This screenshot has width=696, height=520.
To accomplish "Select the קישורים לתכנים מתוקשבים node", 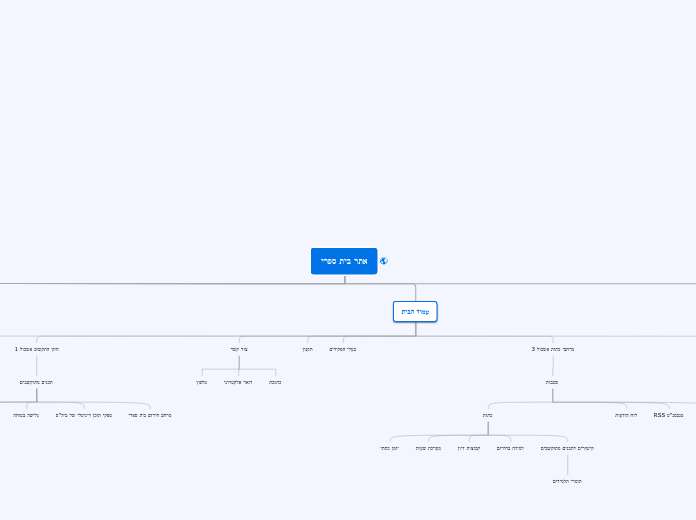I will [x=567, y=449].
